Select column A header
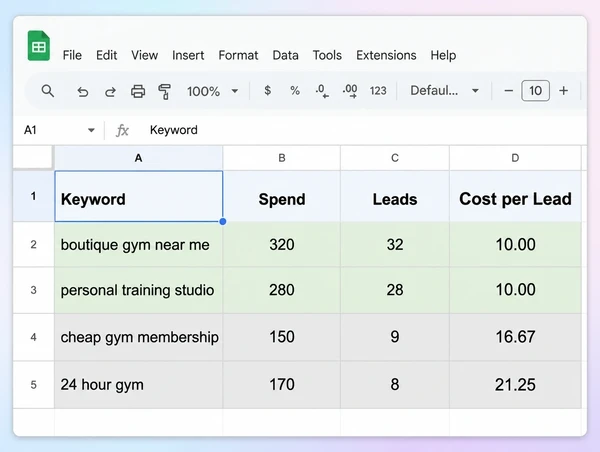 [139, 158]
